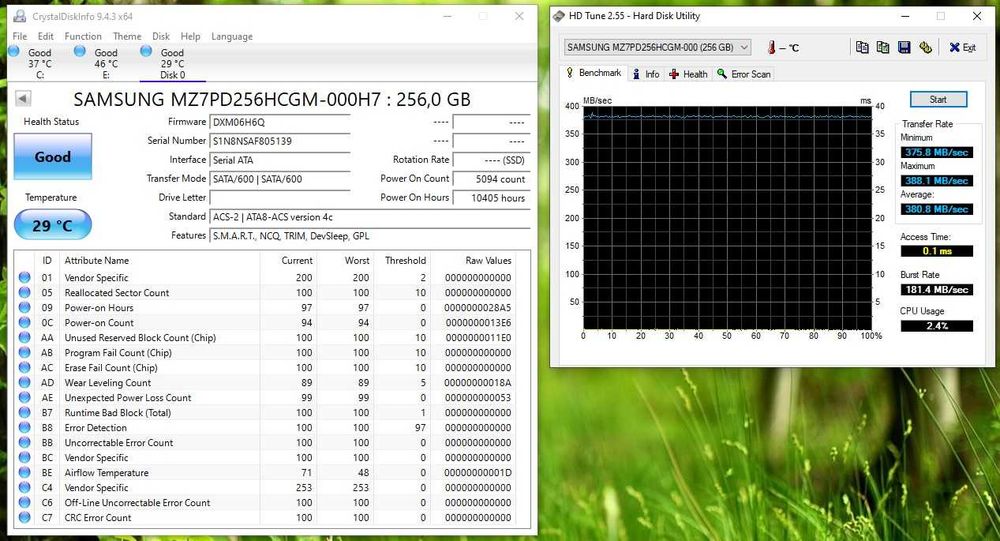Click the status icon for Program Fail Count
Image resolution: width=1000 pixels, height=541 pixels.
pos(24,352)
